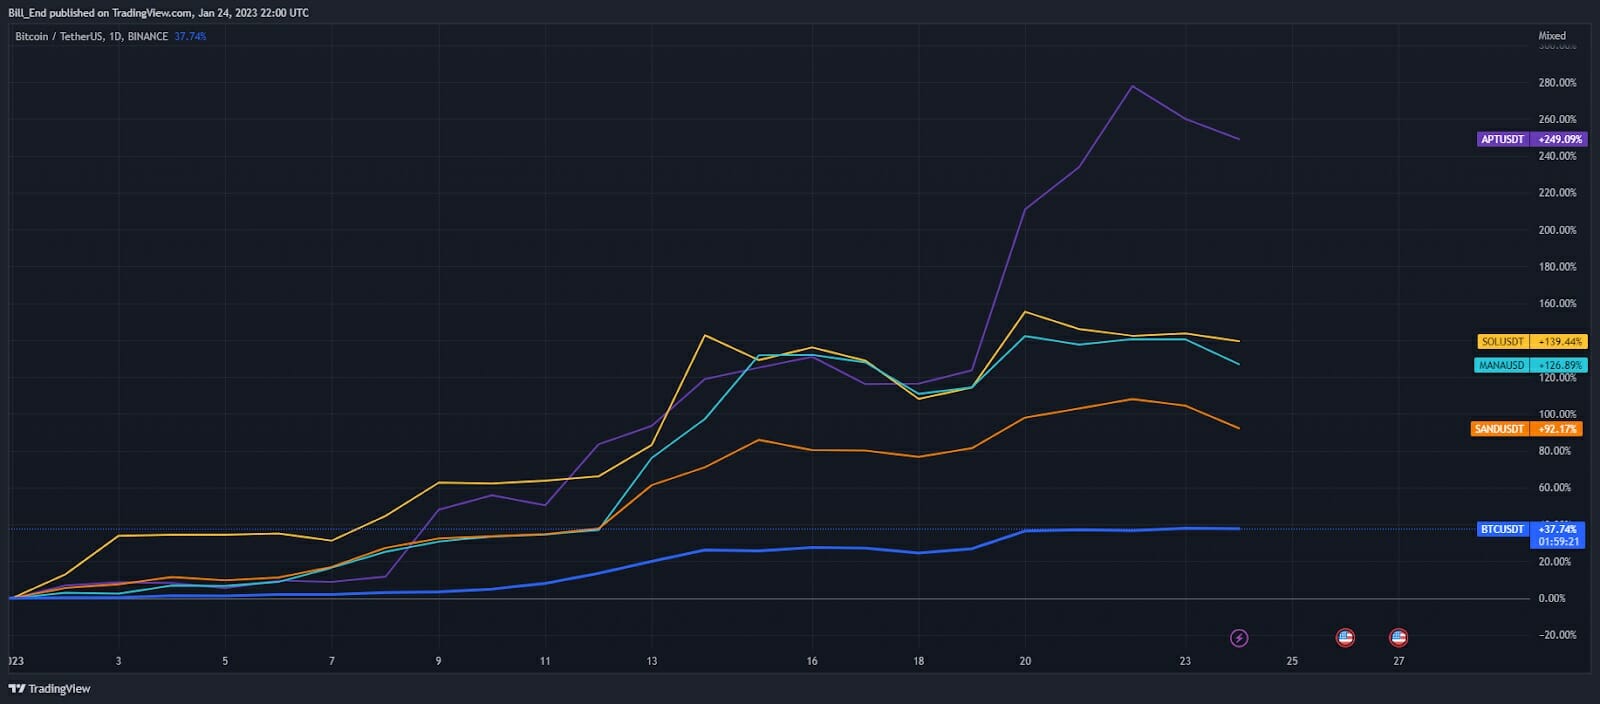The width and height of the screenshot is (1600, 704).
Task: Select the APTUSDT price label
Action: pos(1502,140)
